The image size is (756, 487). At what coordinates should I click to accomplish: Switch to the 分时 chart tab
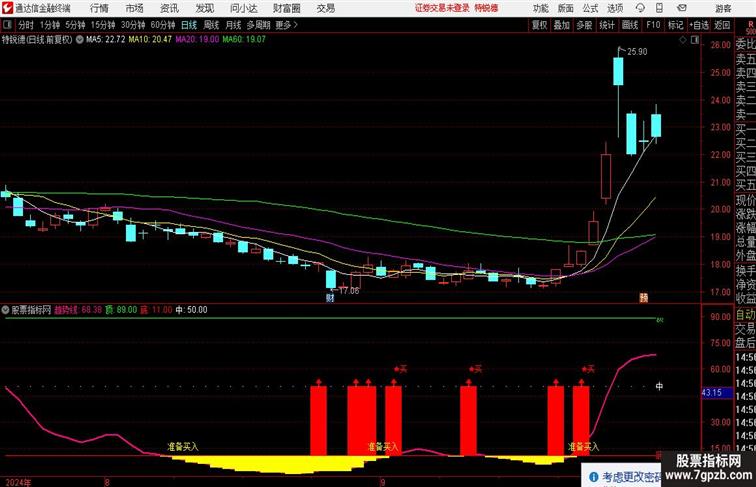pyautogui.click(x=26, y=25)
